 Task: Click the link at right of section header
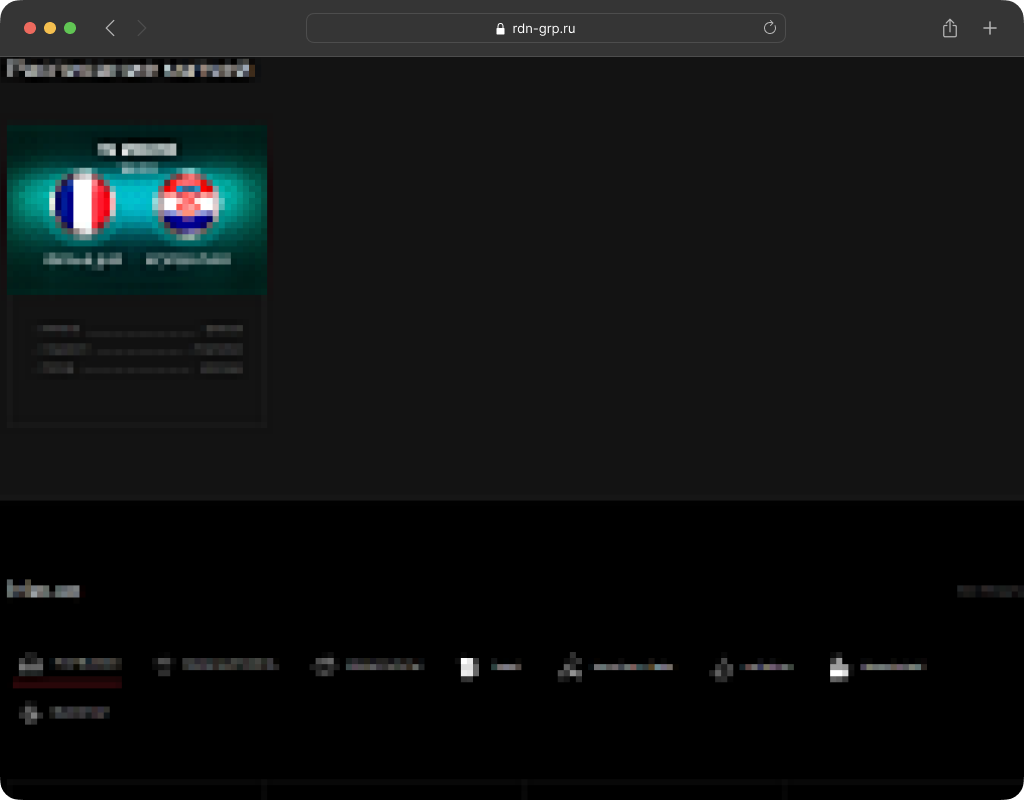(x=988, y=591)
